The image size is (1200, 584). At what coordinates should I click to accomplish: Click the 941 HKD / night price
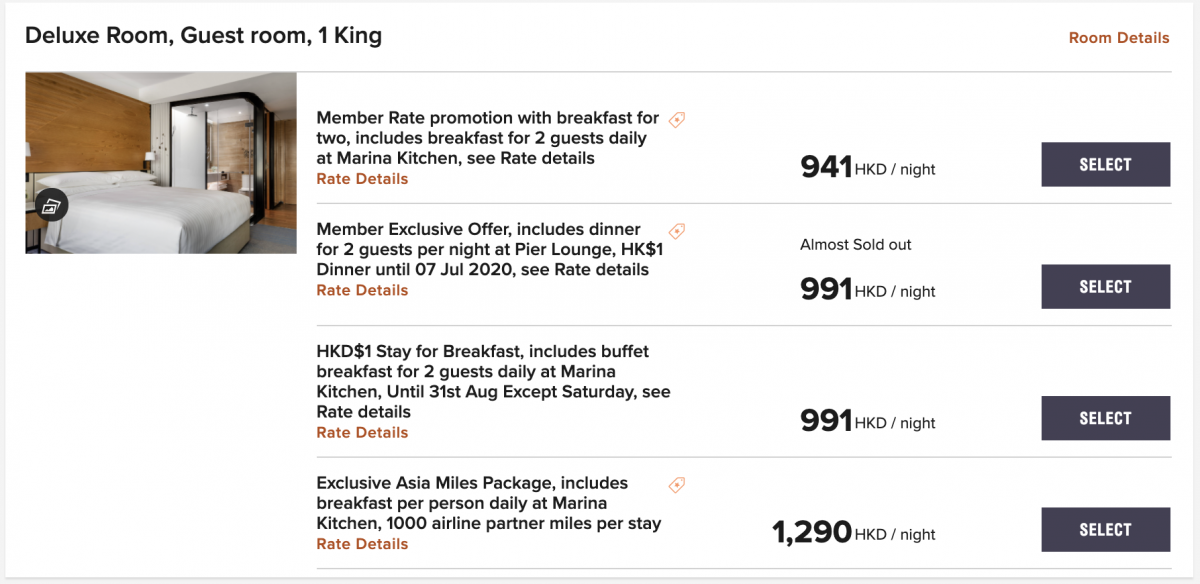[x=868, y=167]
